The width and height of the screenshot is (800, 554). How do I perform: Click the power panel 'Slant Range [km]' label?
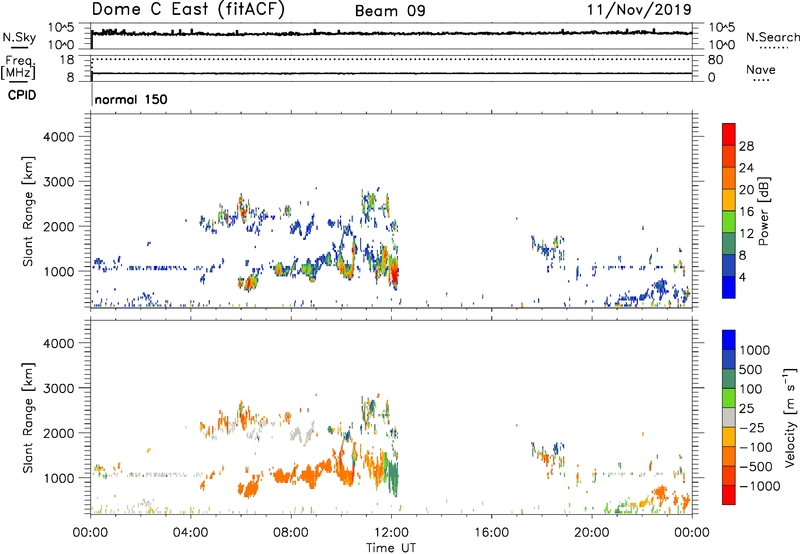(28, 211)
